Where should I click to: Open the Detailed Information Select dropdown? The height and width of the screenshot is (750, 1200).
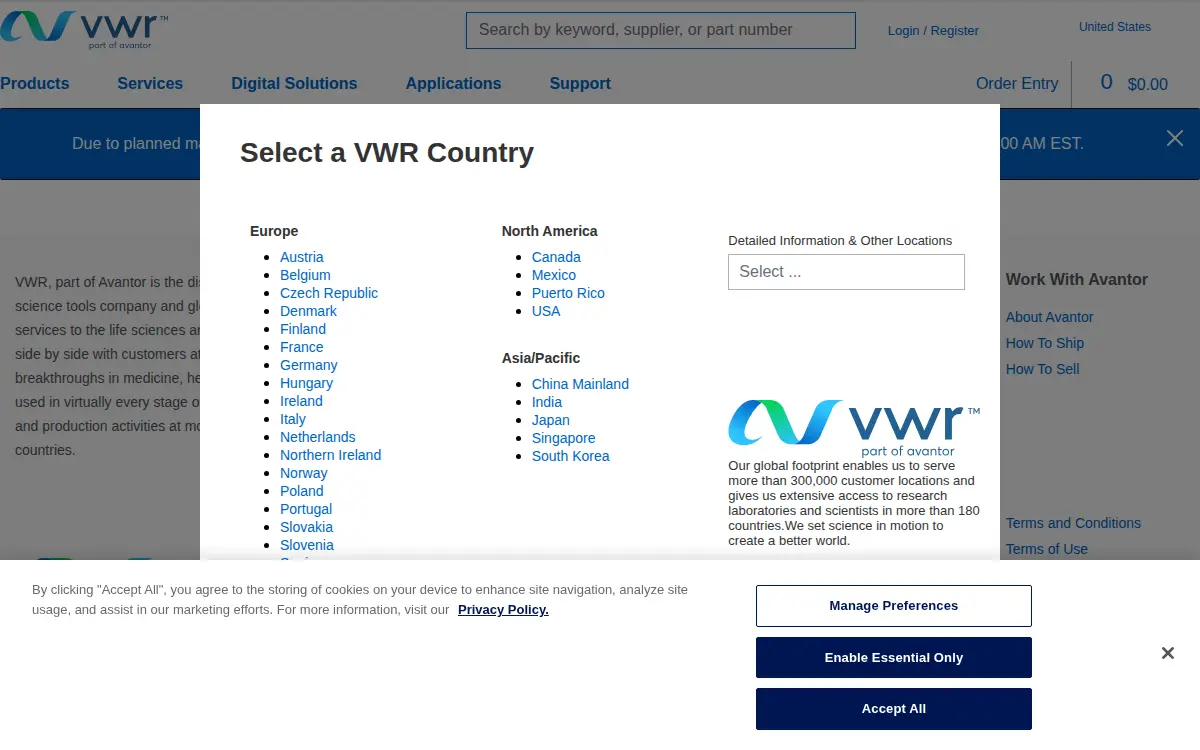coord(846,272)
